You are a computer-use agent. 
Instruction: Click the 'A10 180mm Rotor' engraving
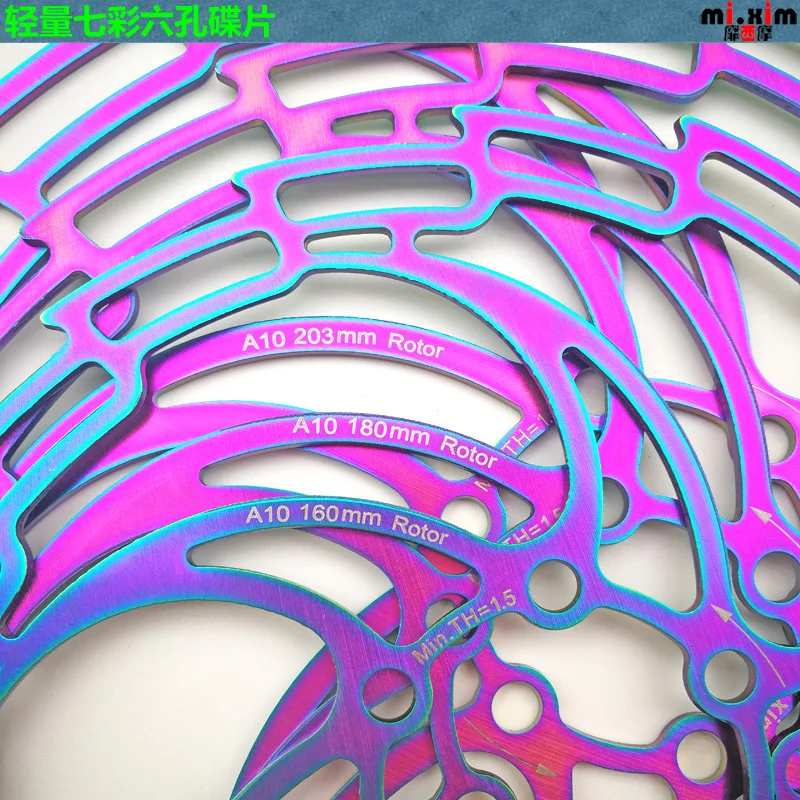point(394,440)
